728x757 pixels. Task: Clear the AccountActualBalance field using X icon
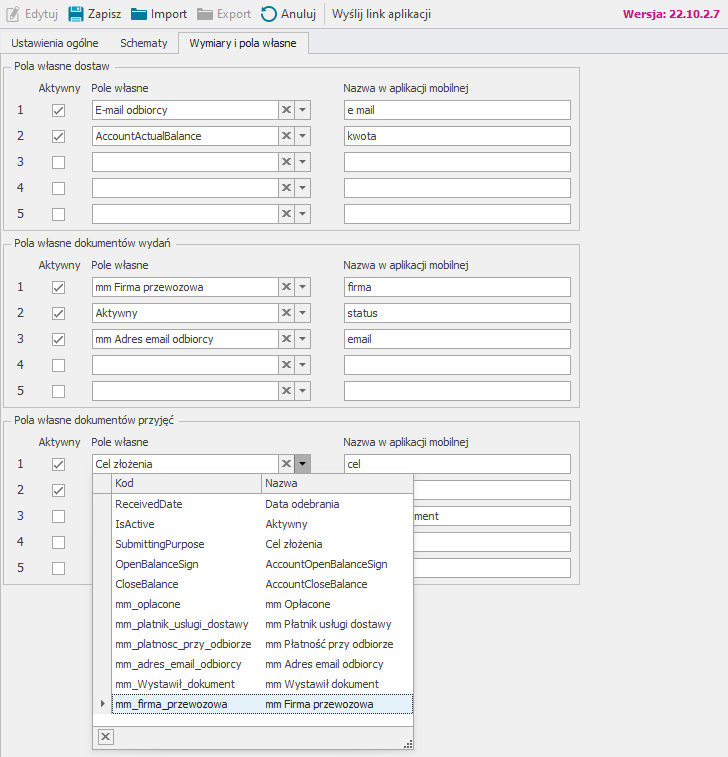click(286, 136)
